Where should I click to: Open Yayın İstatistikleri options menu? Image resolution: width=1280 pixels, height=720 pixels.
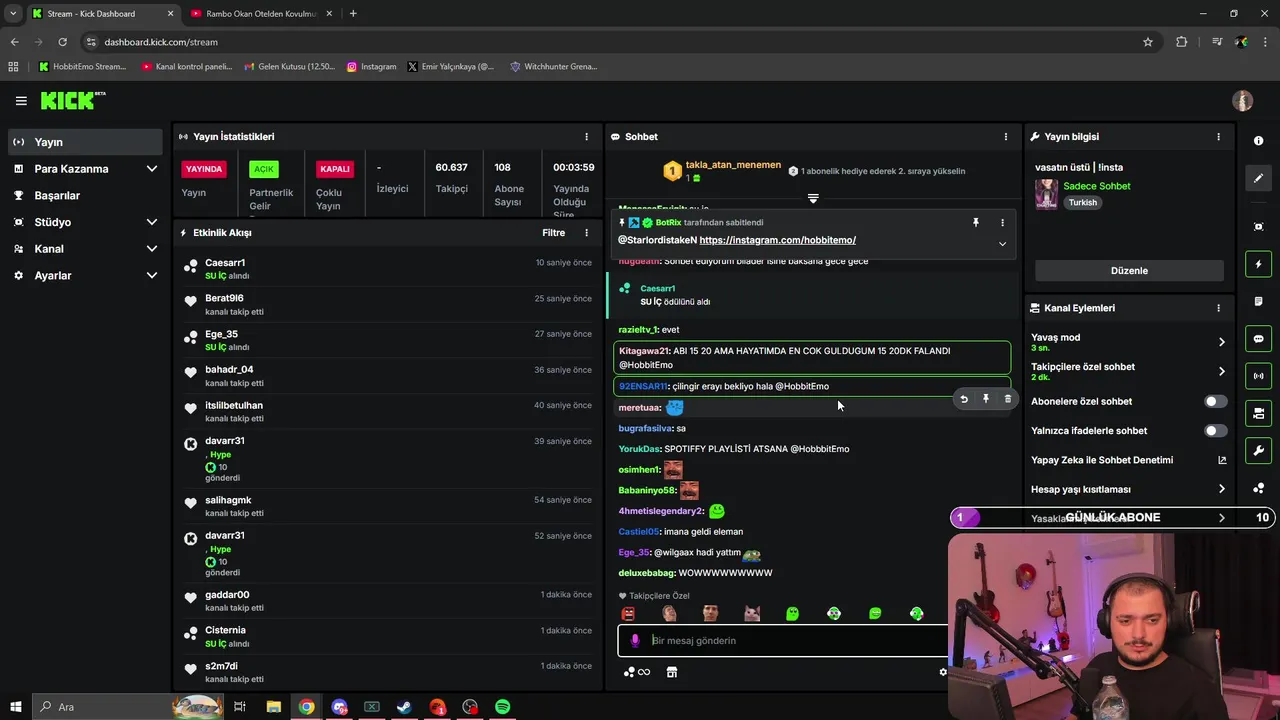coord(587,136)
